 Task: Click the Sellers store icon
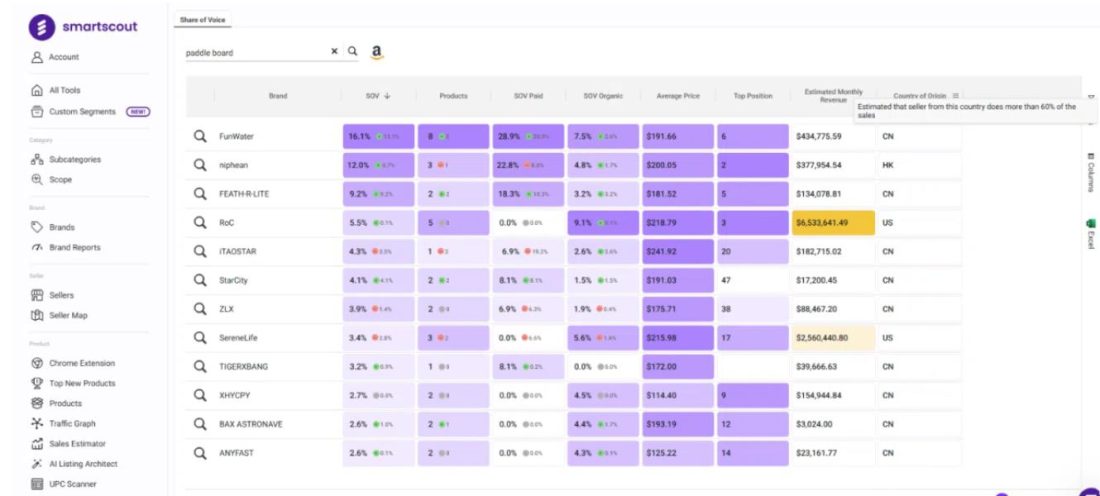[x=37, y=295]
